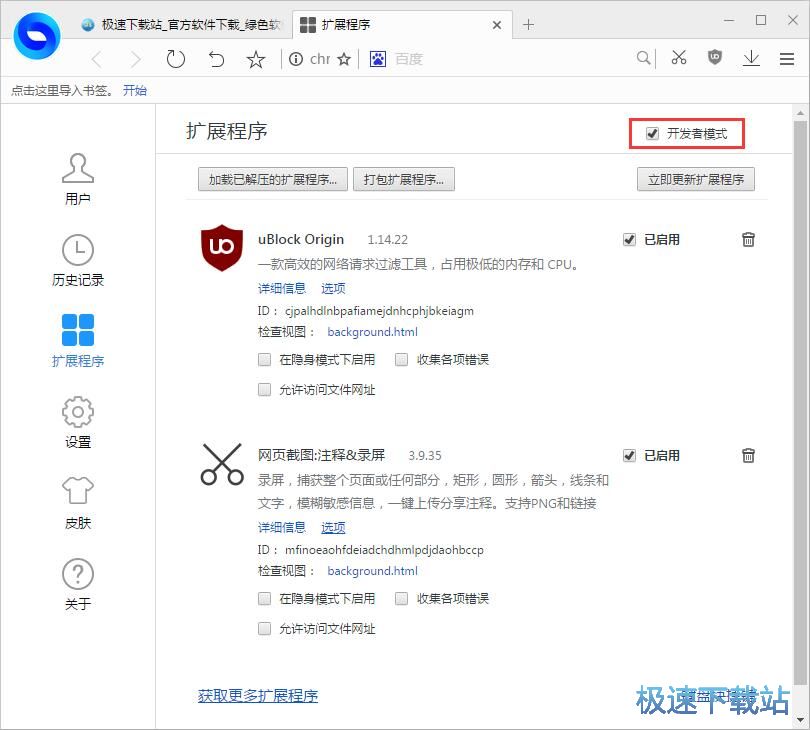
Task: Open 网页截图 选项 link
Action: (x=333, y=527)
